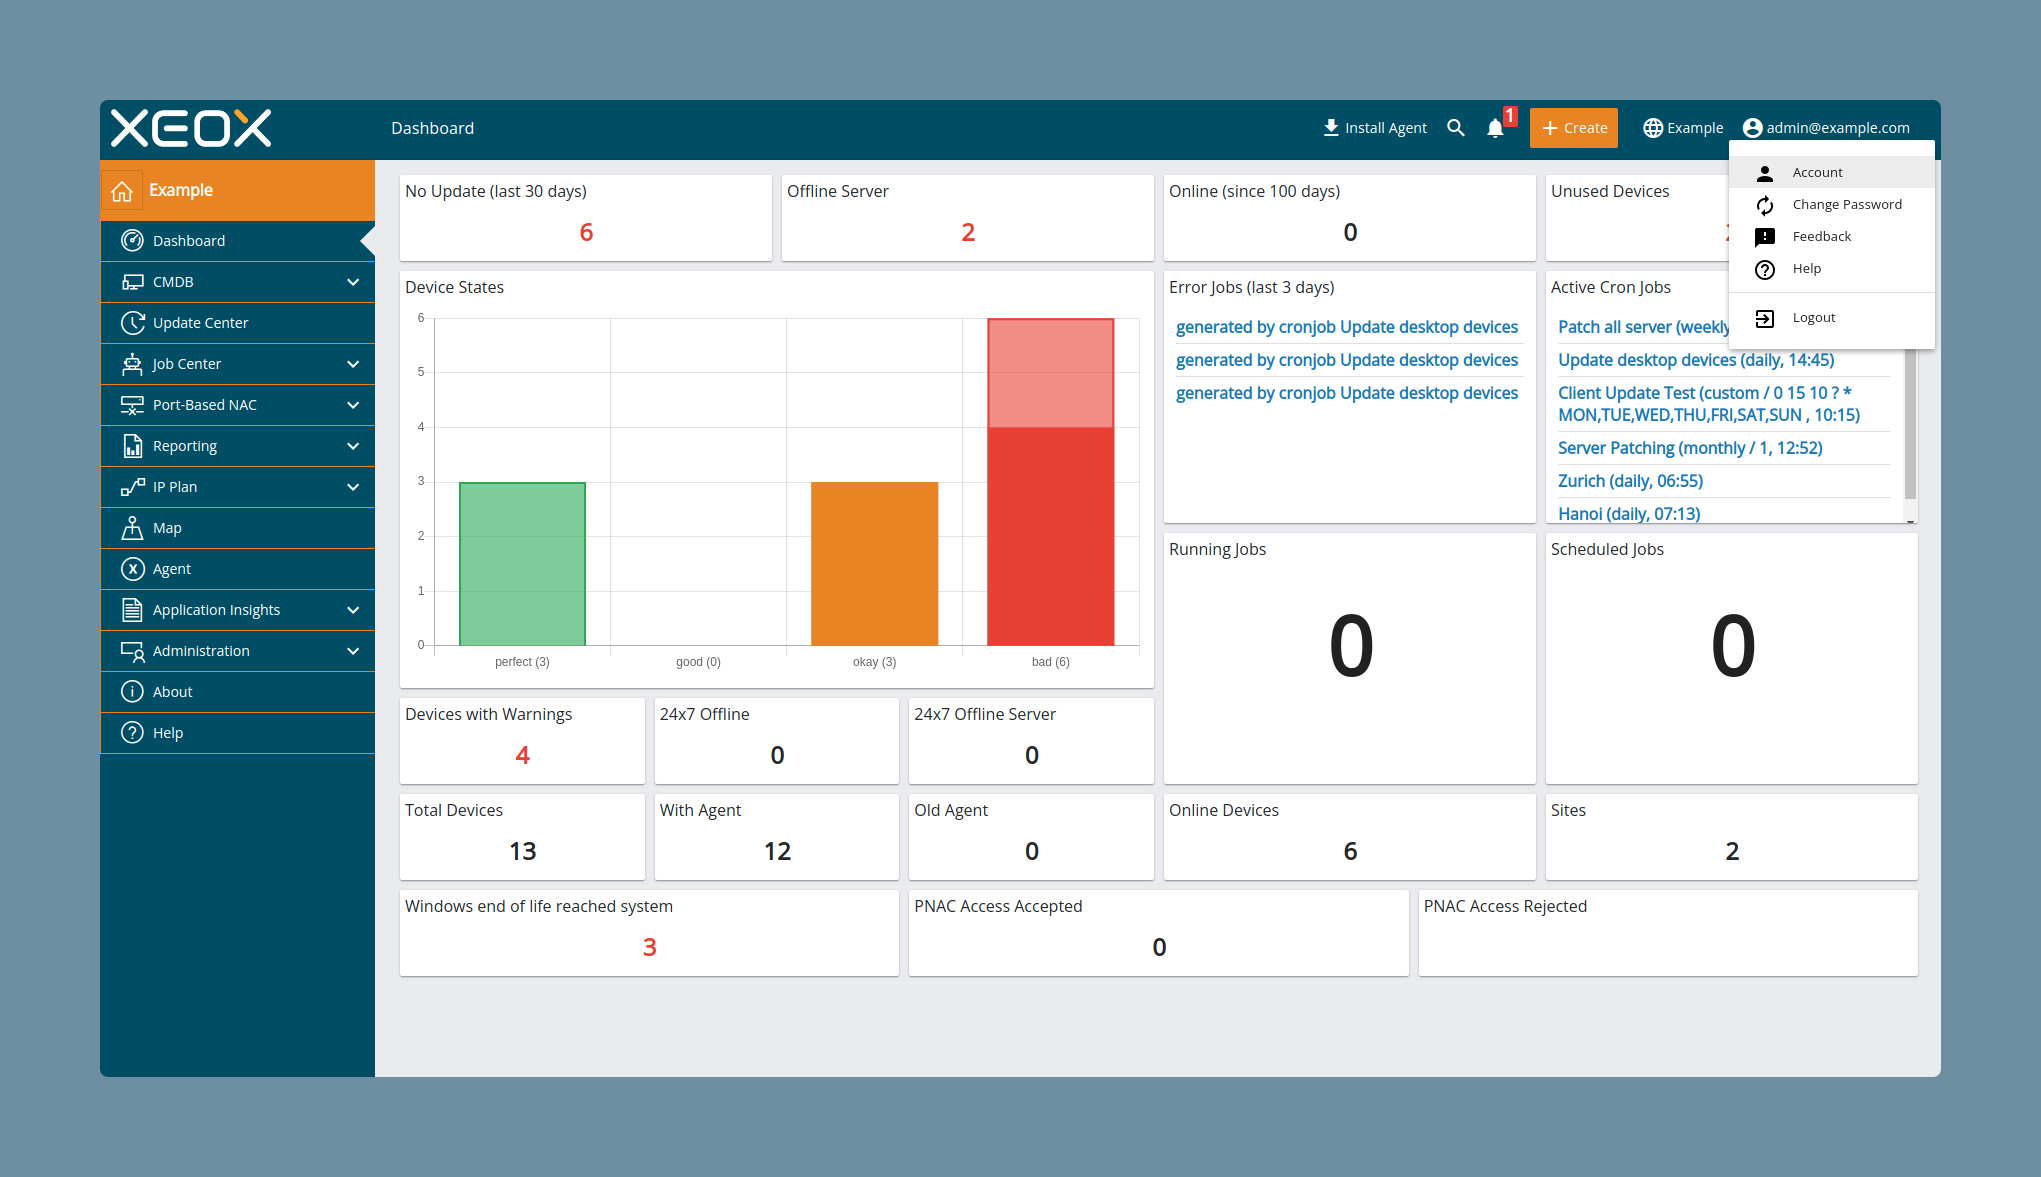Viewport: 2041px width, 1177px height.
Task: Click the home icon beside Example
Action: [x=122, y=190]
